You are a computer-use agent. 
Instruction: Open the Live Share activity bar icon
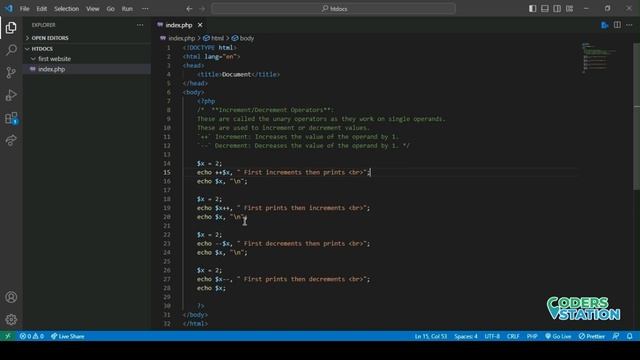point(11,140)
